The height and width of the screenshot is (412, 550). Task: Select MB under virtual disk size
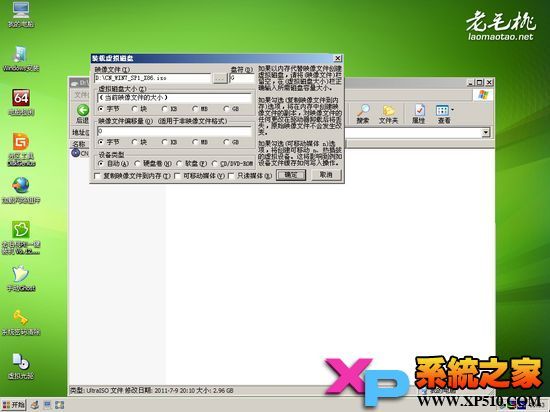(x=195, y=109)
